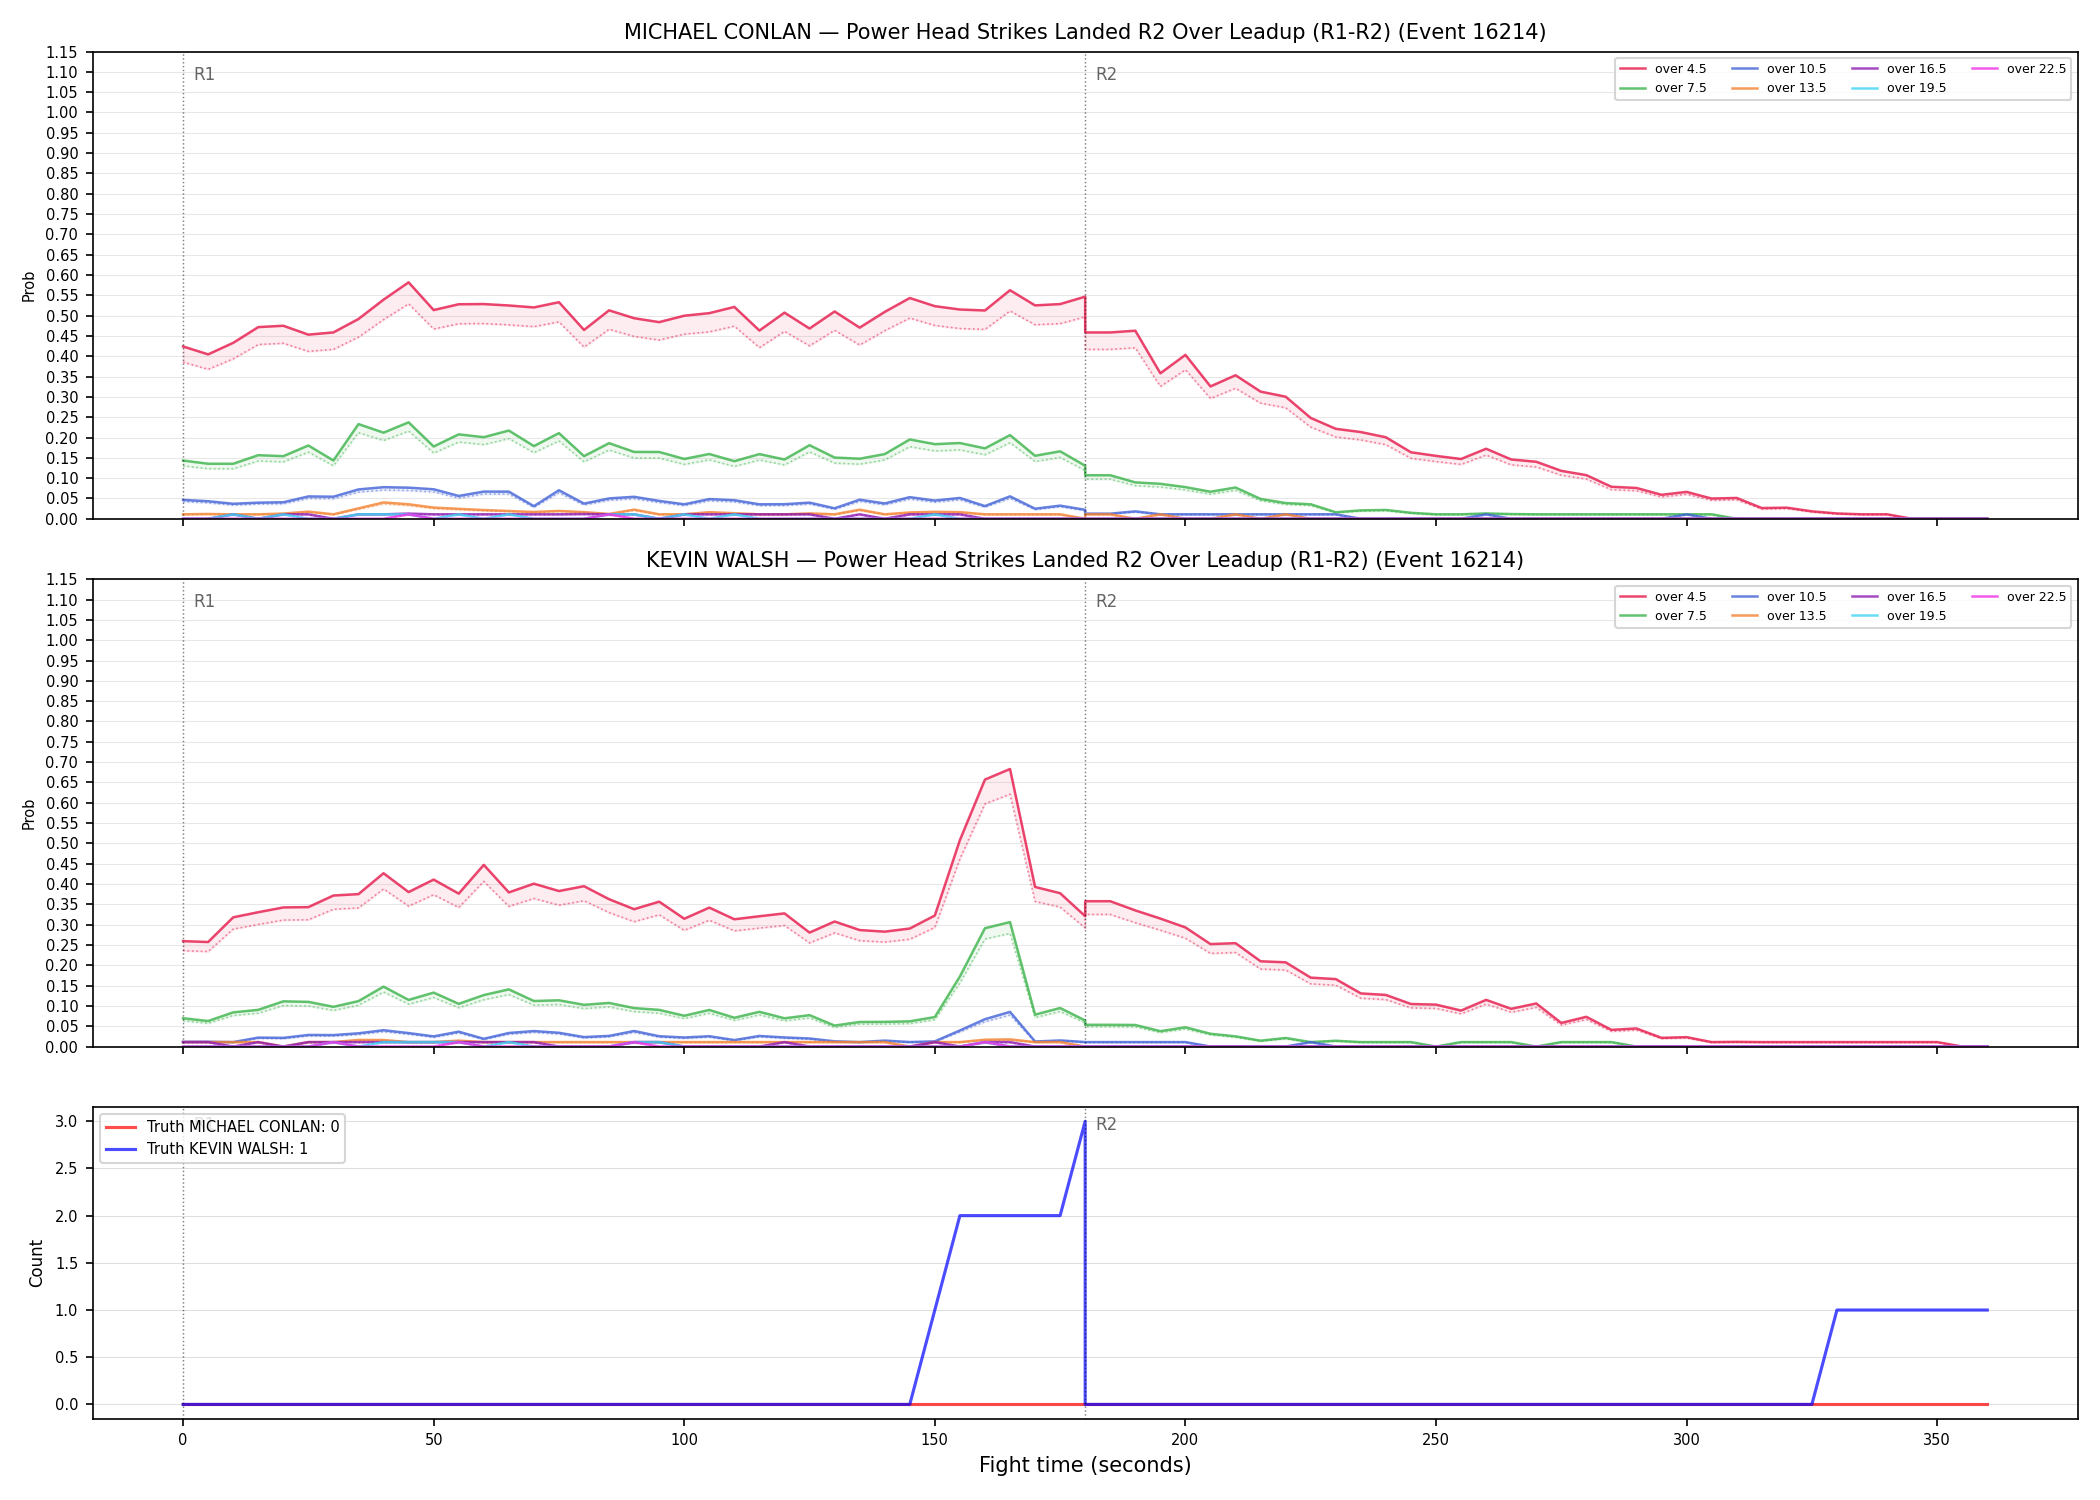Click the KEVIN WALSH chart title
2100x1500 pixels.
pos(1085,560)
